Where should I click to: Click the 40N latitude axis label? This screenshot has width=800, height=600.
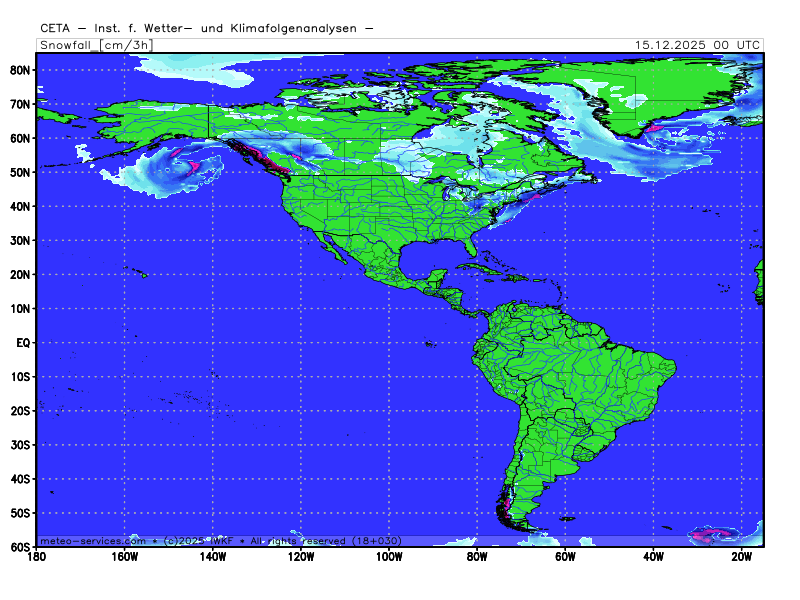(21, 206)
